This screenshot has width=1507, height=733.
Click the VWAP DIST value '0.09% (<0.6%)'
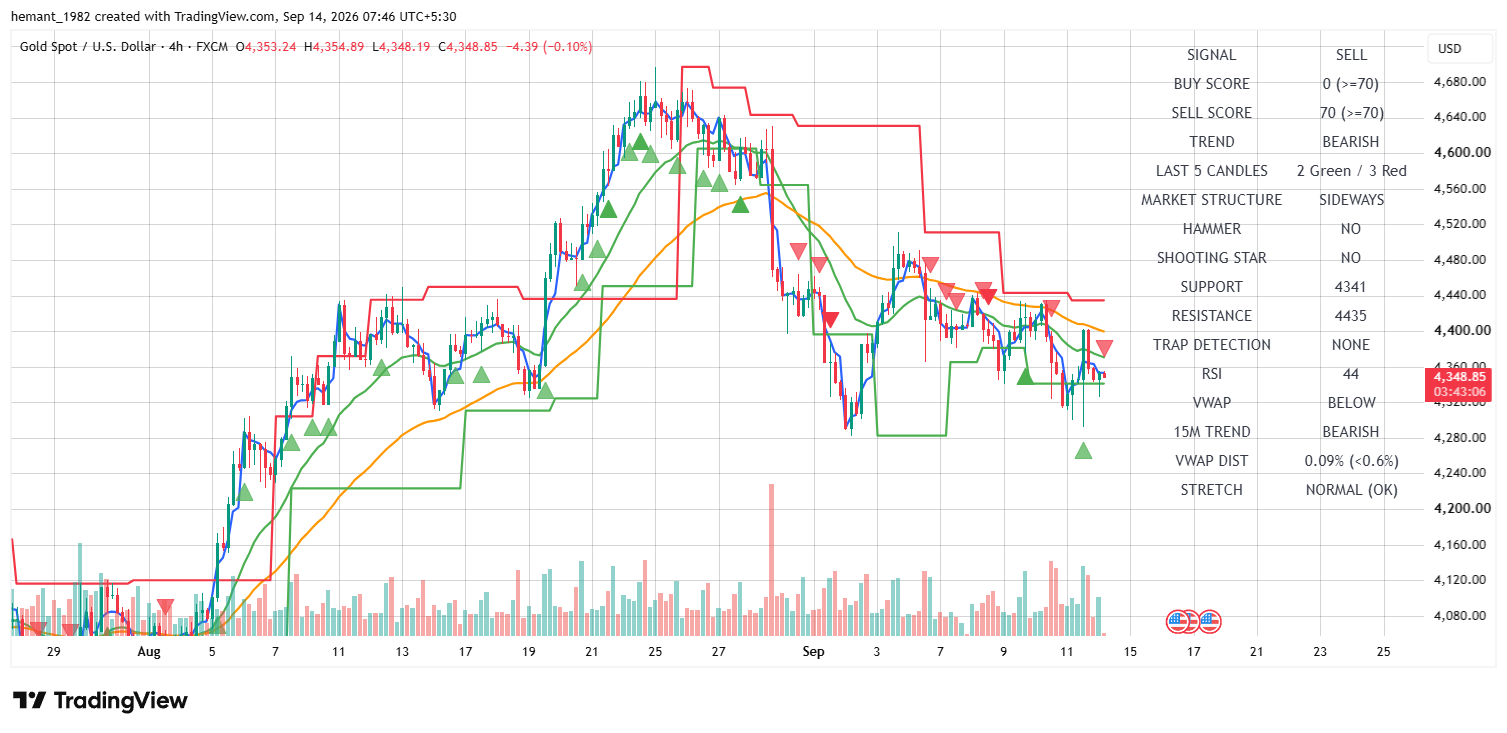(x=1351, y=461)
